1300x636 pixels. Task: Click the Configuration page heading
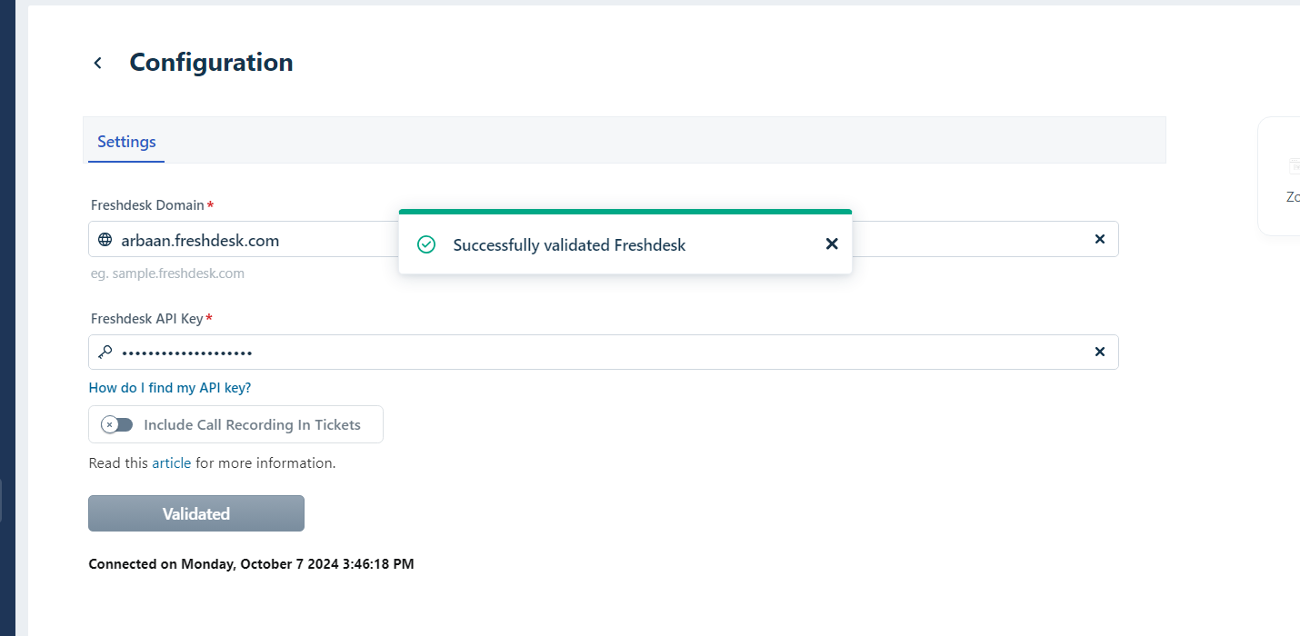211,62
